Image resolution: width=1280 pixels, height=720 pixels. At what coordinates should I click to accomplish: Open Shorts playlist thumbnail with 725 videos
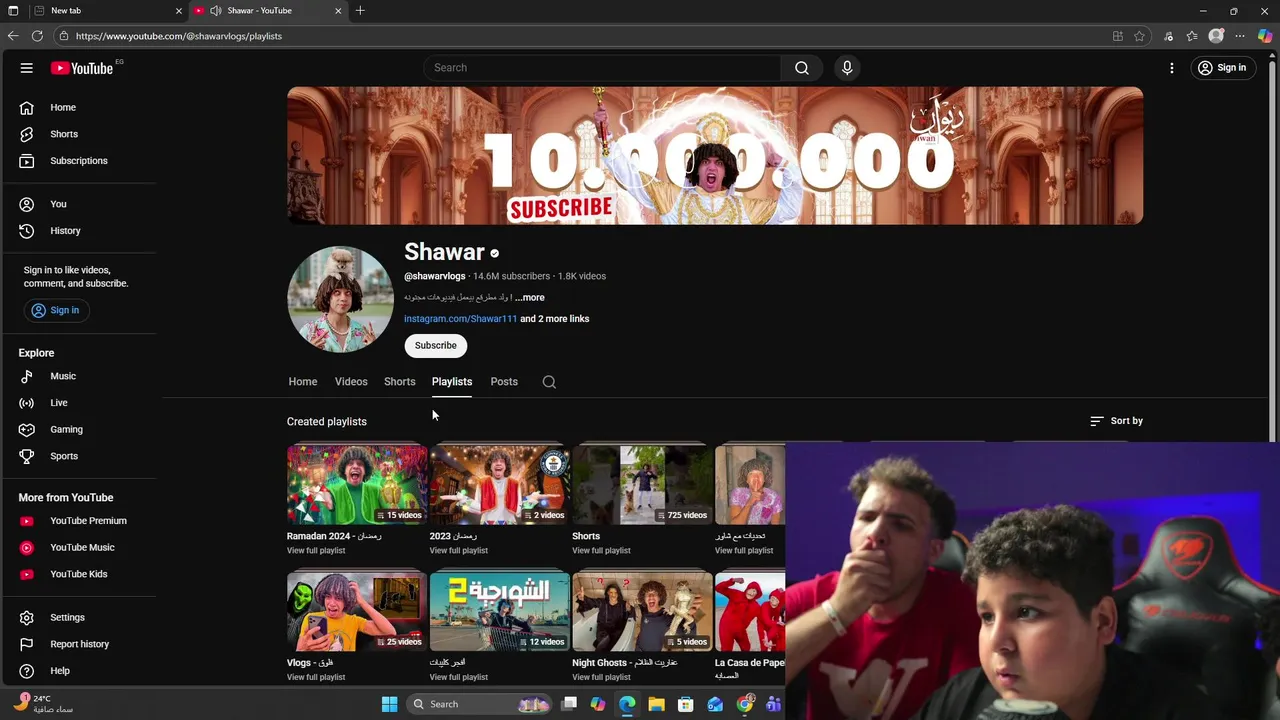pos(642,485)
